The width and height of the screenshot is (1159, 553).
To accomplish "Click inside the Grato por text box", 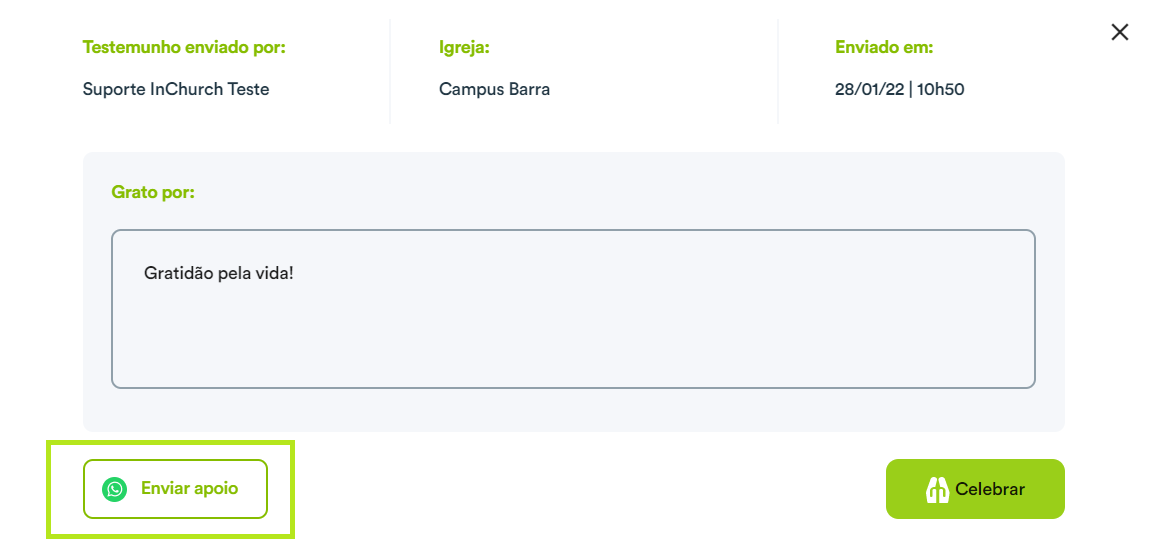I will pyautogui.click(x=573, y=308).
